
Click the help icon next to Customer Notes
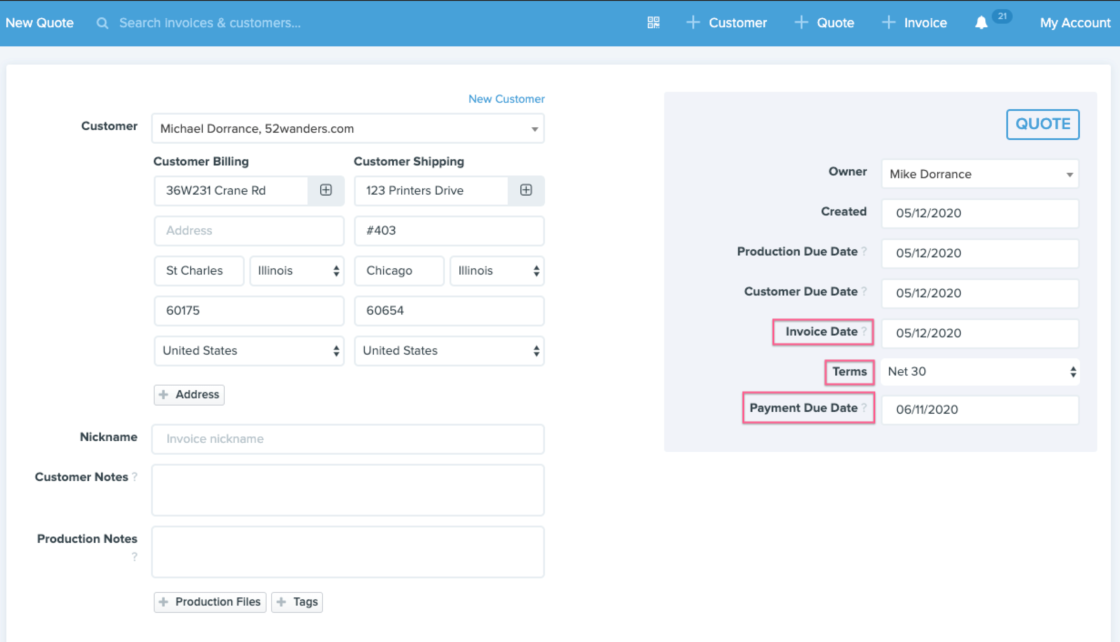point(133,478)
